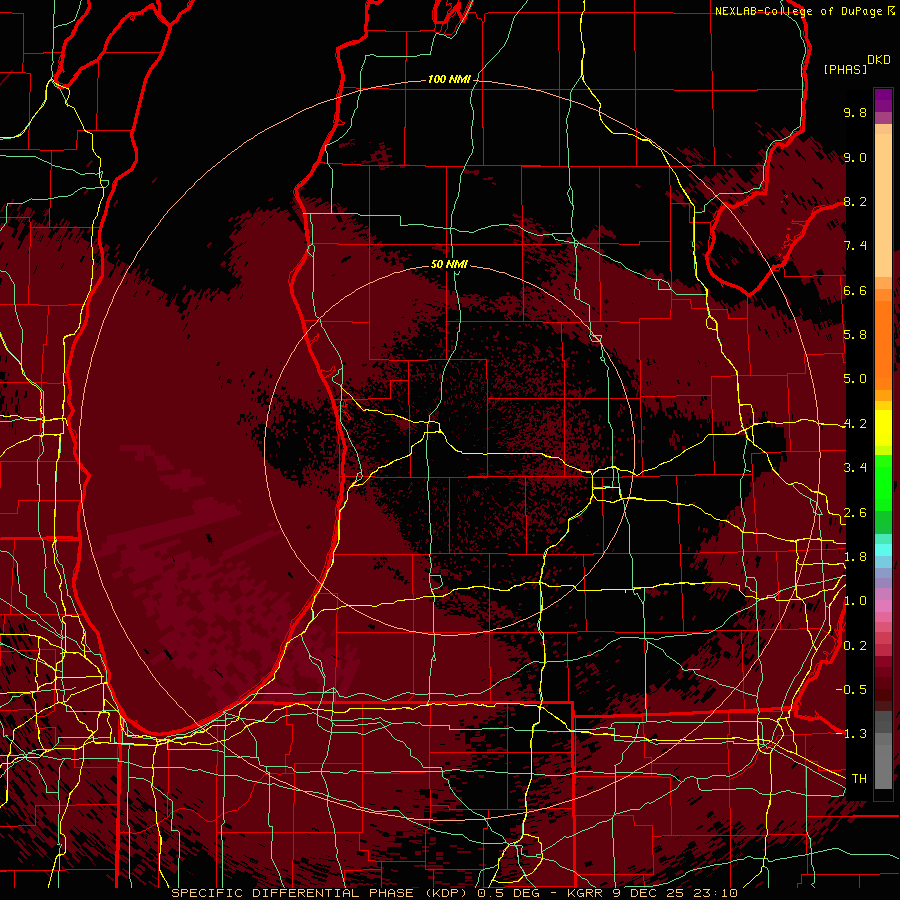This screenshot has width=900, height=900.
Task: Click the 9.8 scale value
Action: point(855,112)
